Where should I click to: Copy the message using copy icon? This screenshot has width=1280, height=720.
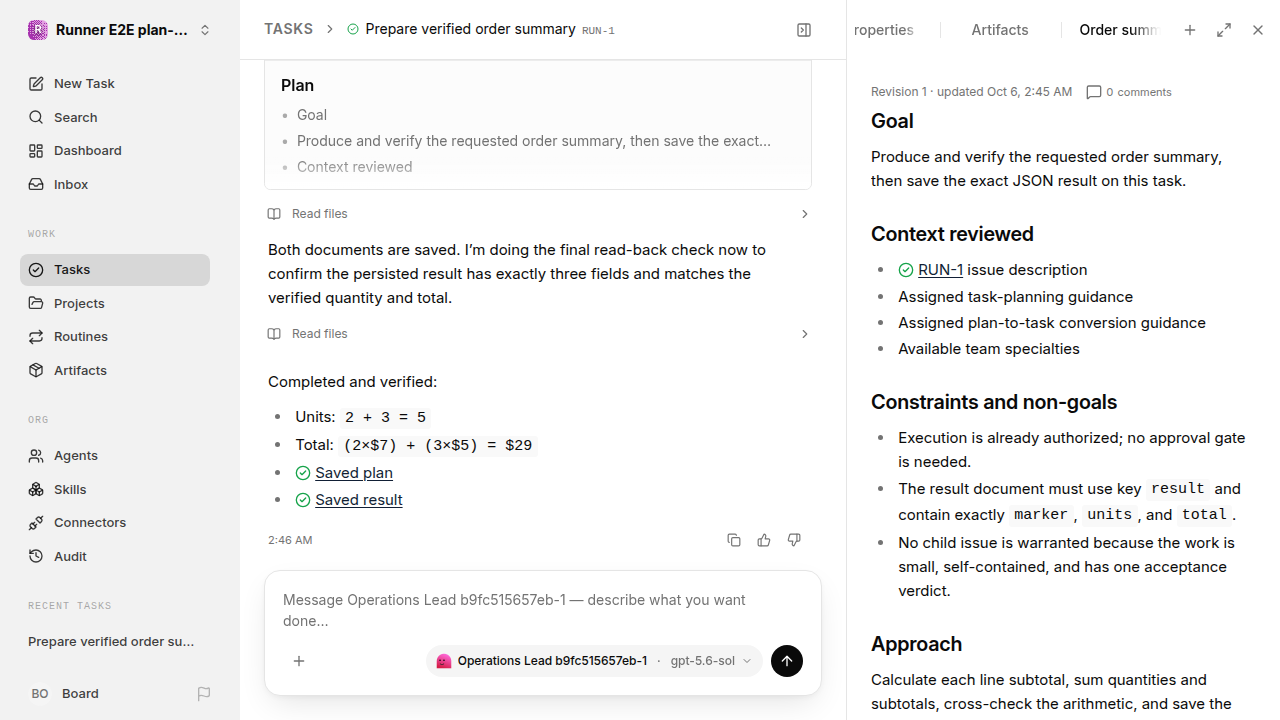[x=734, y=540]
